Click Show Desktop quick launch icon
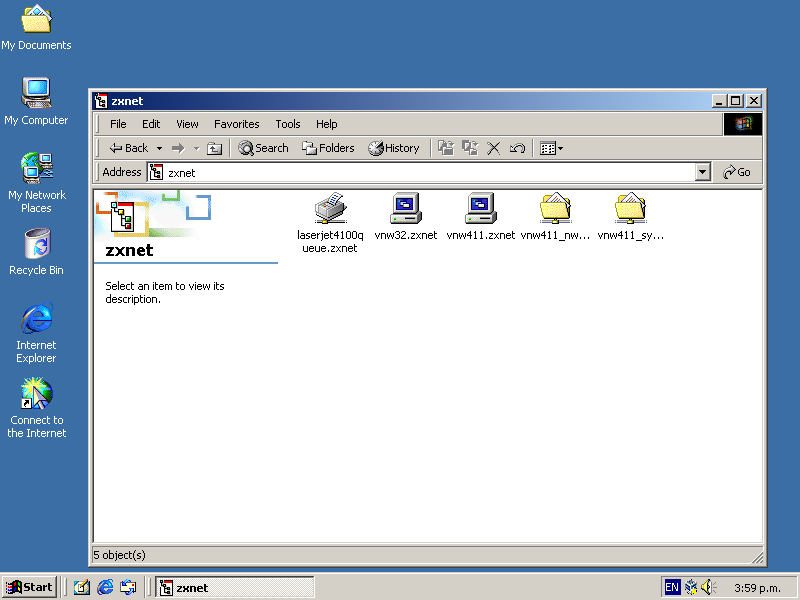This screenshot has width=800, height=600. coord(82,587)
